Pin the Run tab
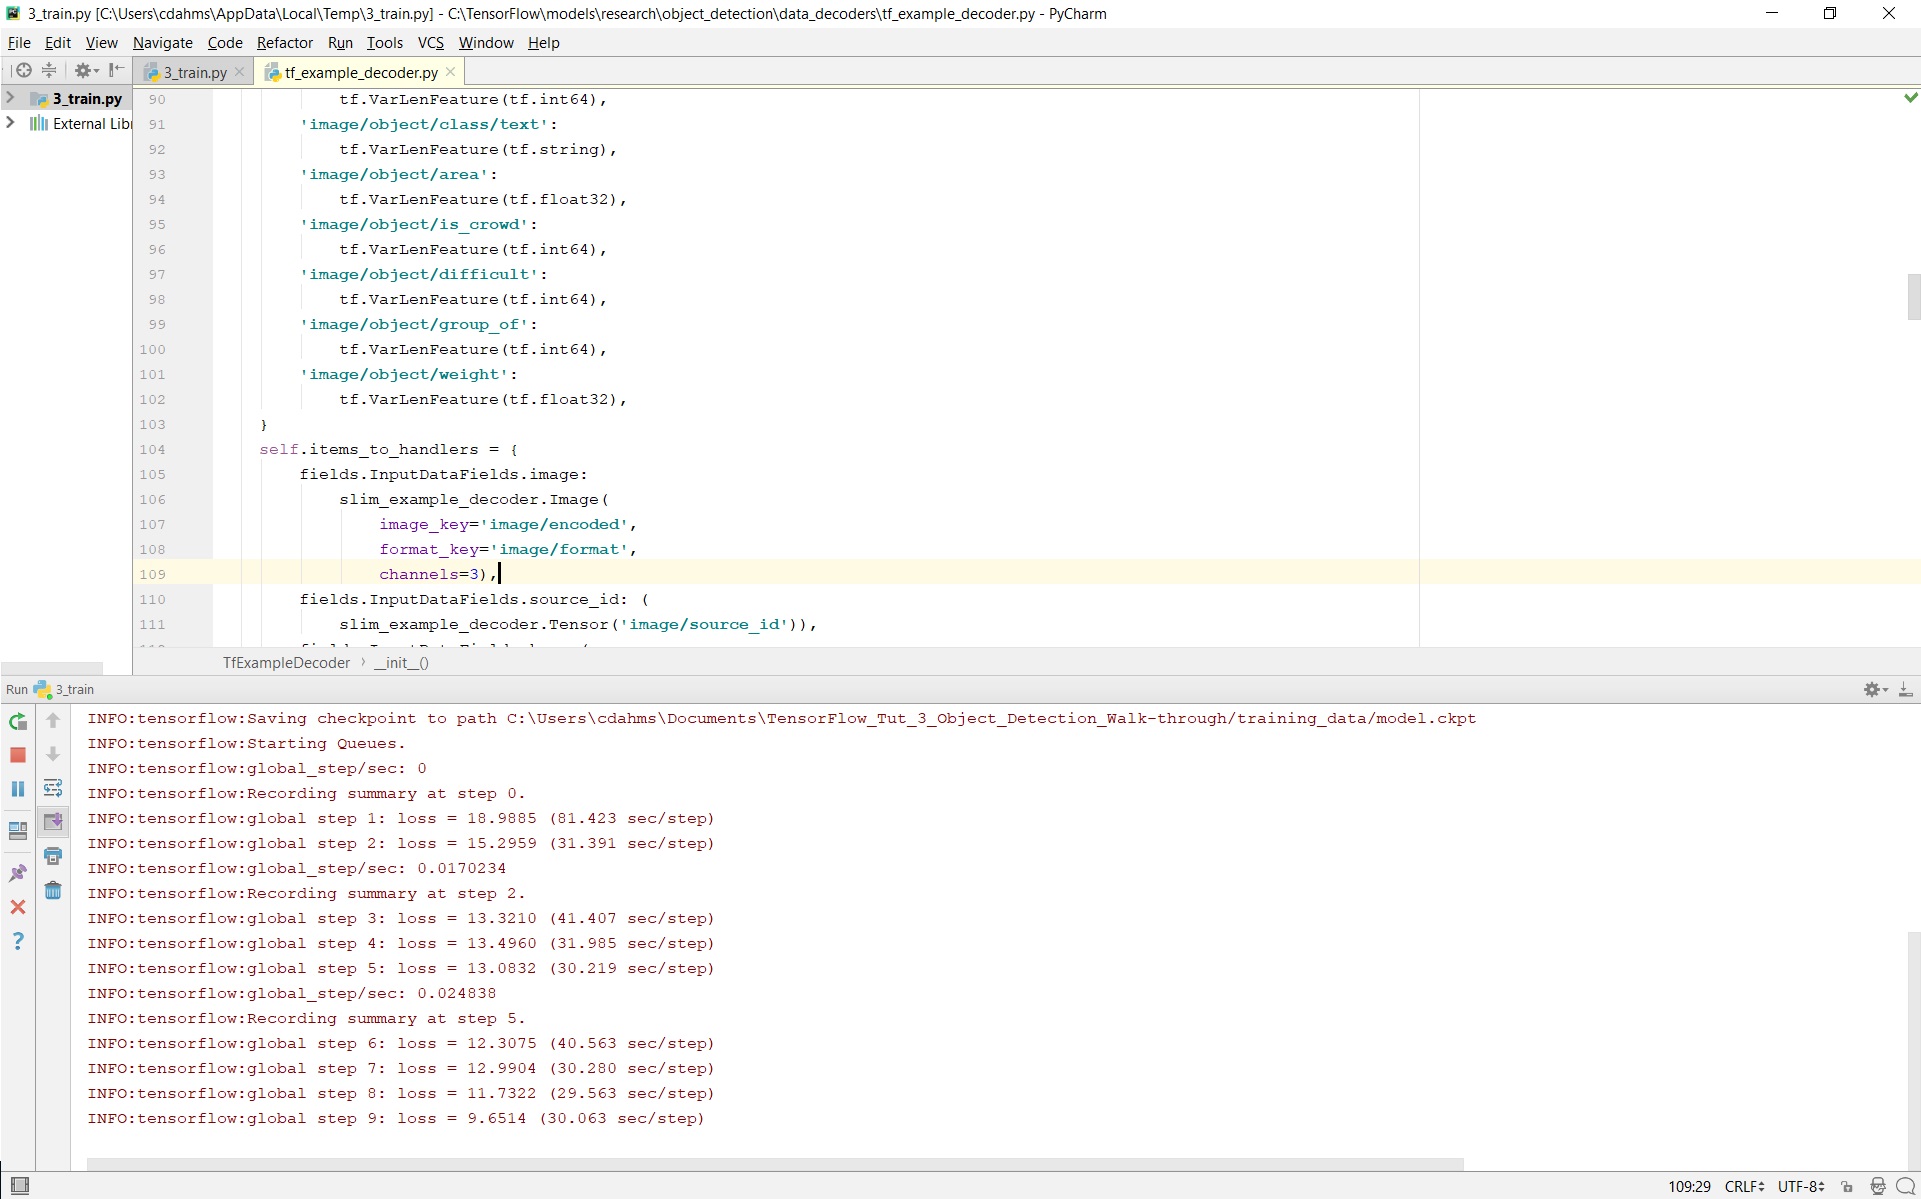 [x=18, y=873]
